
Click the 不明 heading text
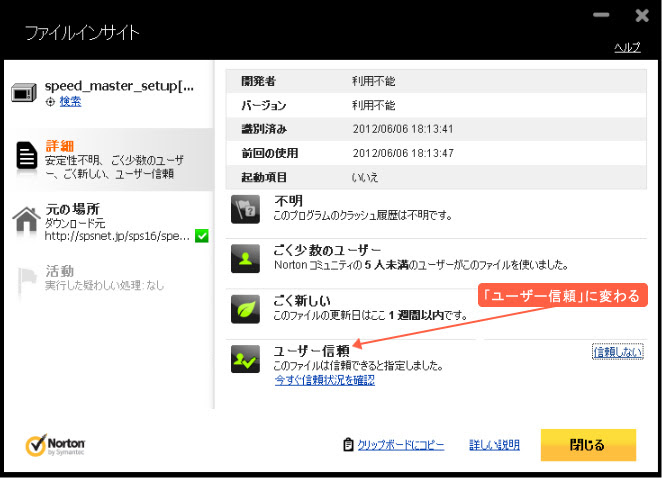288,201
